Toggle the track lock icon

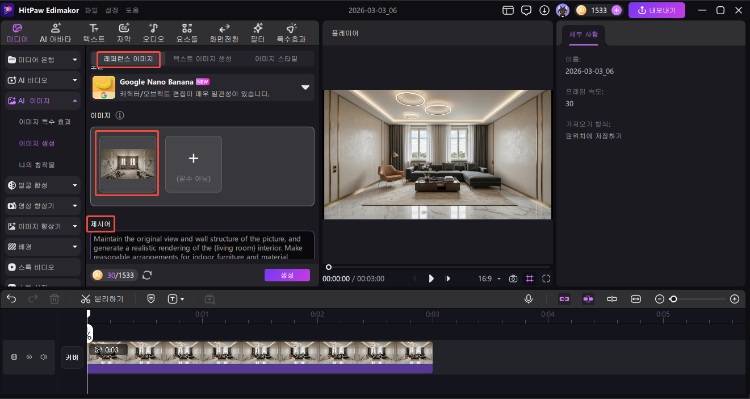coord(14,357)
